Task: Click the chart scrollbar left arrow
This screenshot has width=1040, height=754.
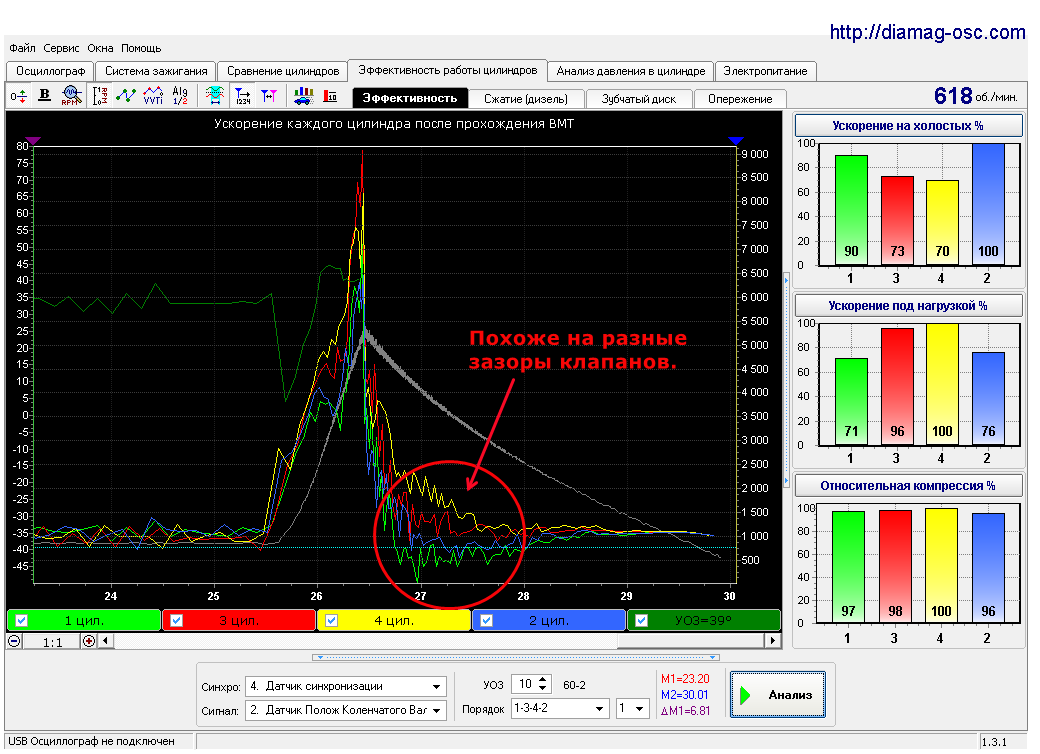Action: coord(106,641)
